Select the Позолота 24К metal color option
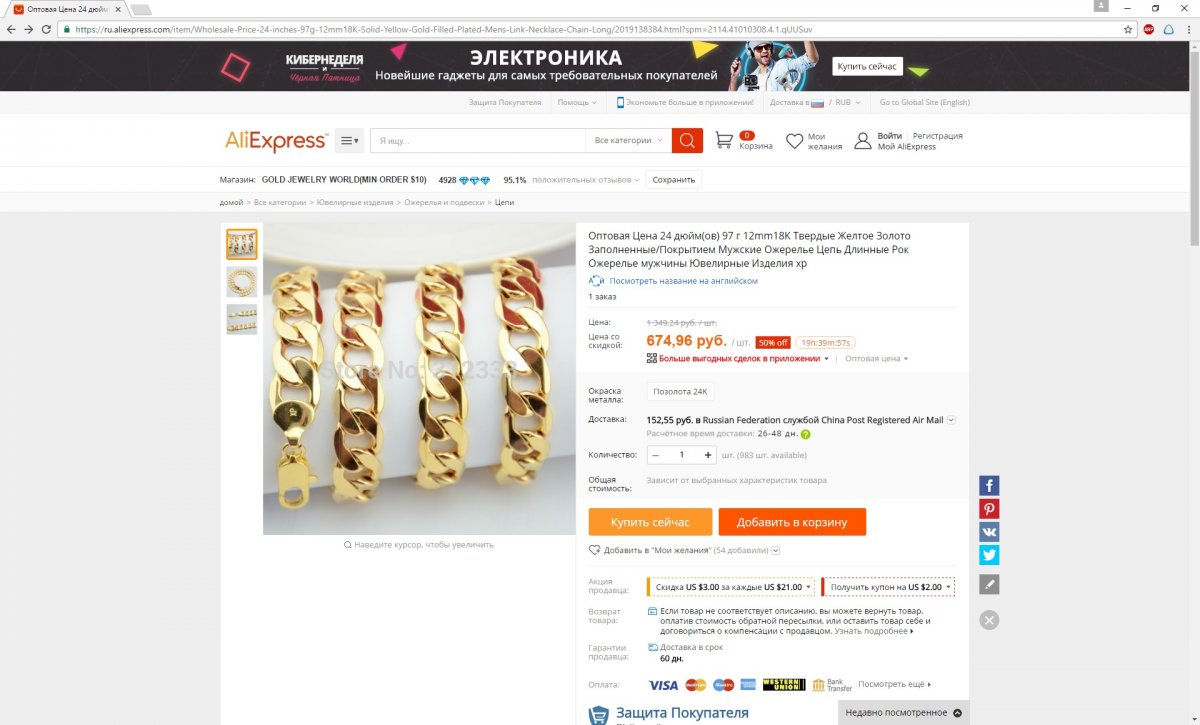 (x=681, y=391)
